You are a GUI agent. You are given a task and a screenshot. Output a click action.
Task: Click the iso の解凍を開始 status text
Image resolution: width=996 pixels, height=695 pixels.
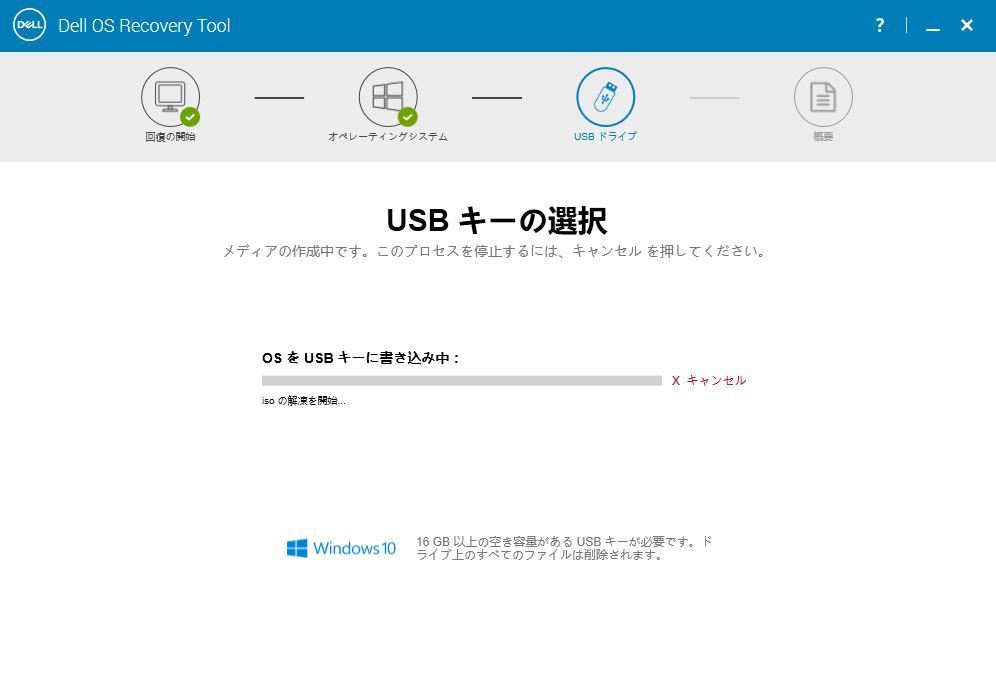304,401
